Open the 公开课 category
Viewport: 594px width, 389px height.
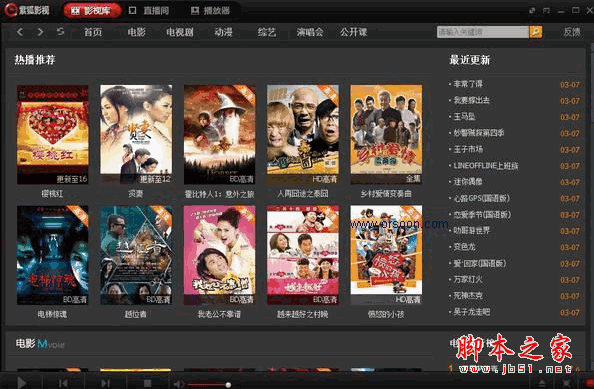(x=353, y=32)
